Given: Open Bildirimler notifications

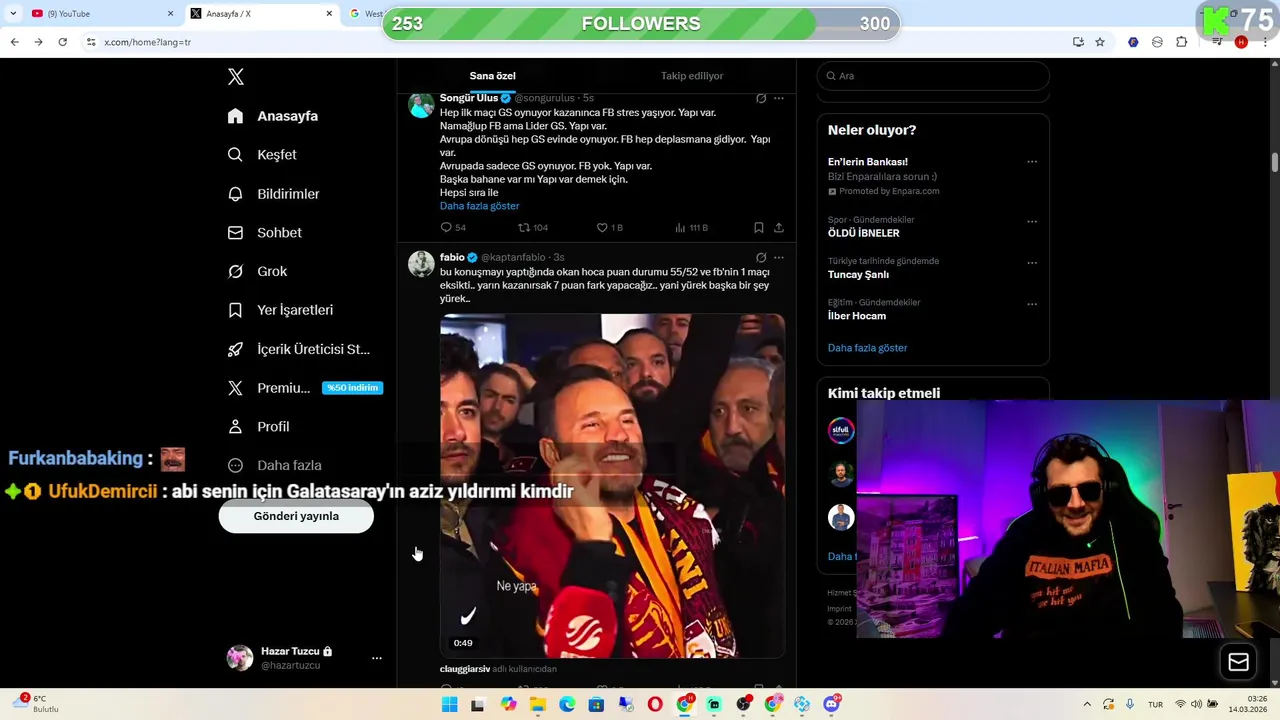Looking at the screenshot, I should [x=273, y=194].
